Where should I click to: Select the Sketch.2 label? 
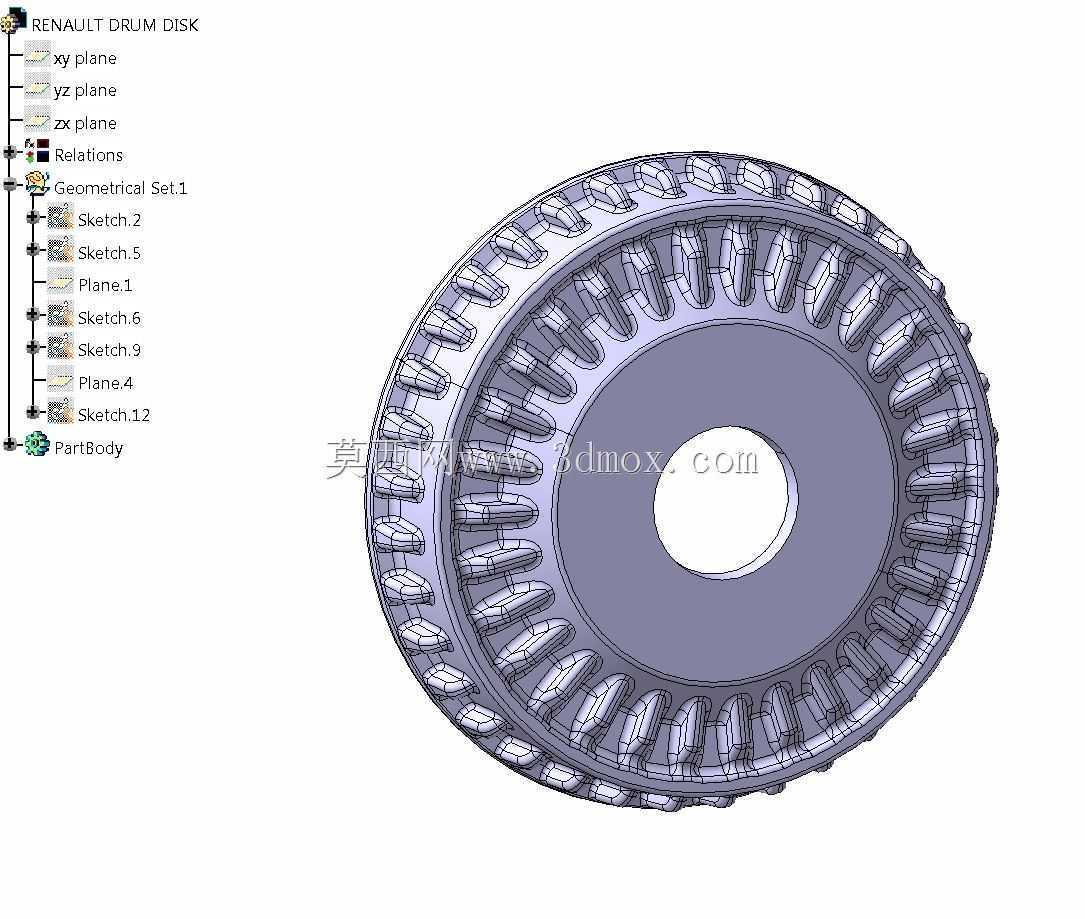(x=109, y=220)
